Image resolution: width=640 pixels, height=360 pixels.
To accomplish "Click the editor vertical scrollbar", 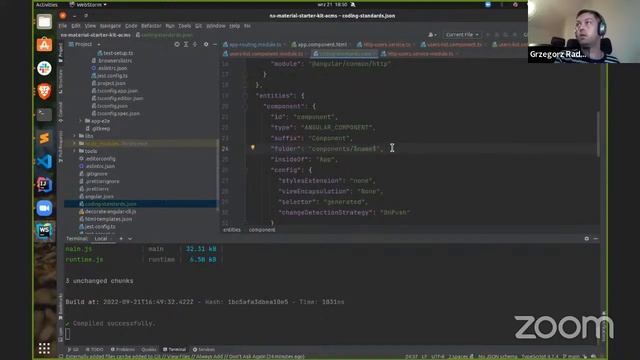I will coord(598,134).
